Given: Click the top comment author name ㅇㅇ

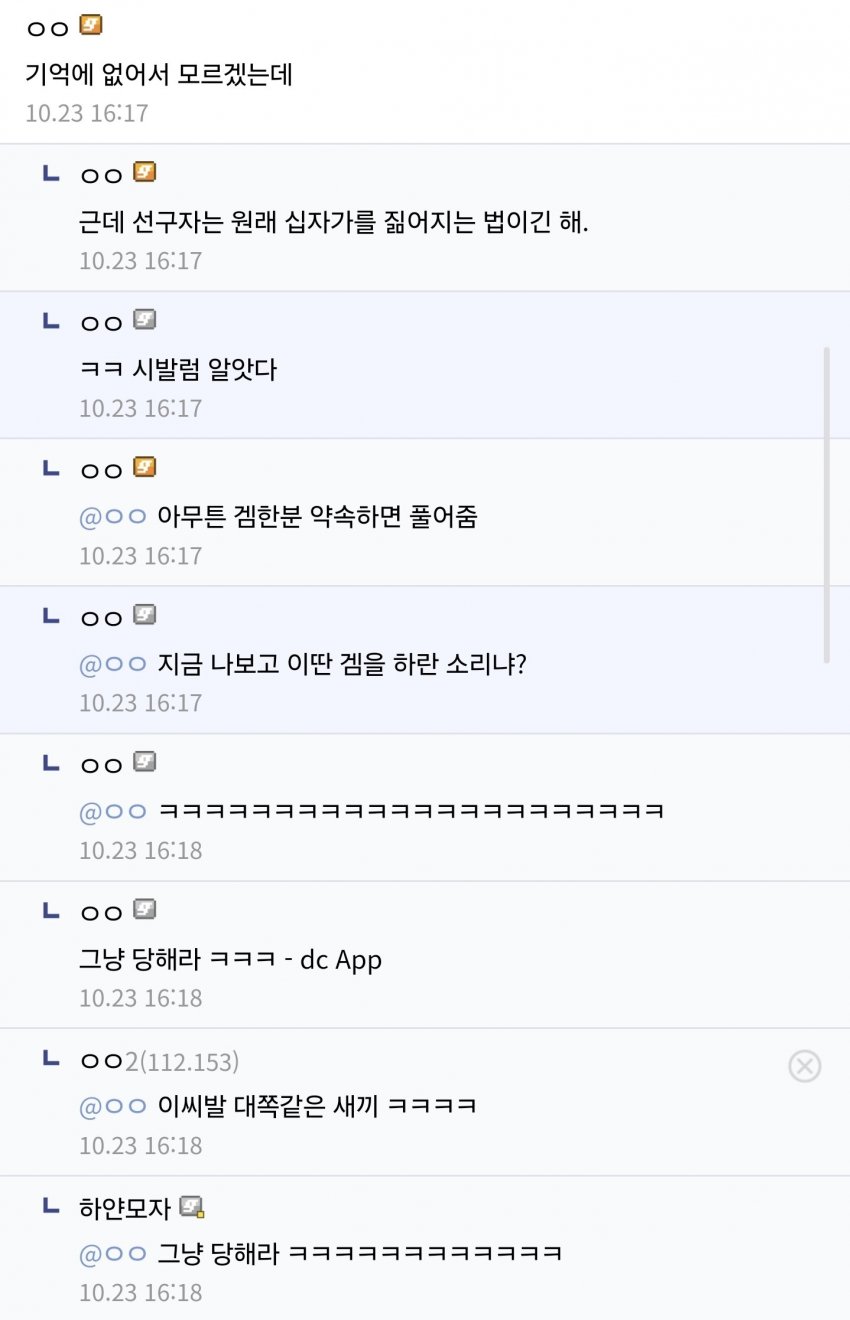Looking at the screenshot, I should [x=47, y=28].
